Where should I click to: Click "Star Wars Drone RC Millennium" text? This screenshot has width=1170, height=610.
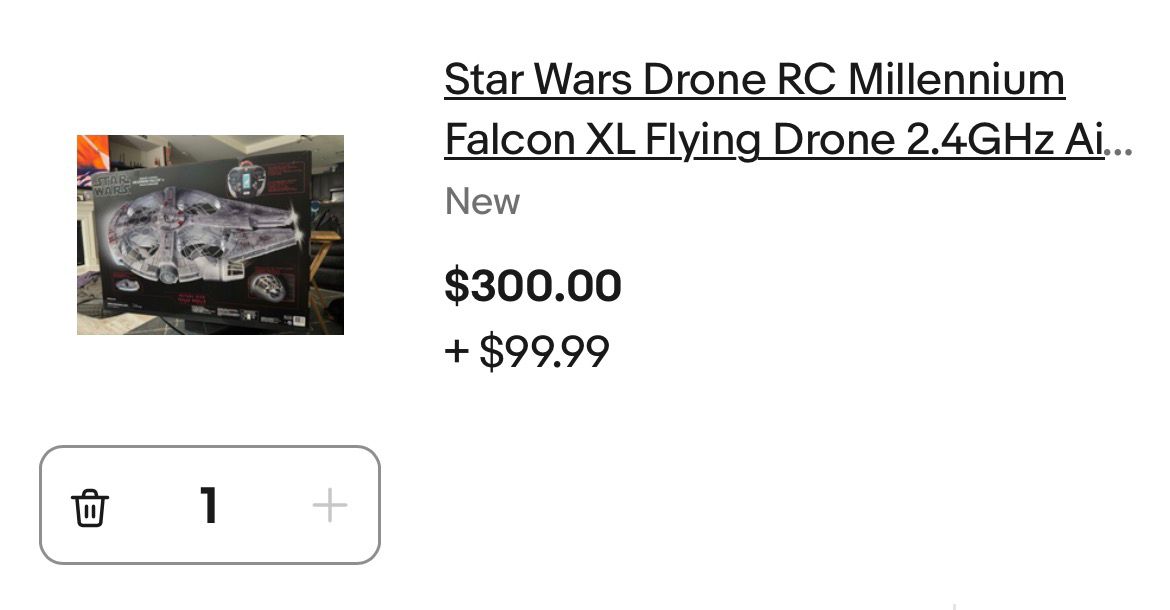coord(755,79)
